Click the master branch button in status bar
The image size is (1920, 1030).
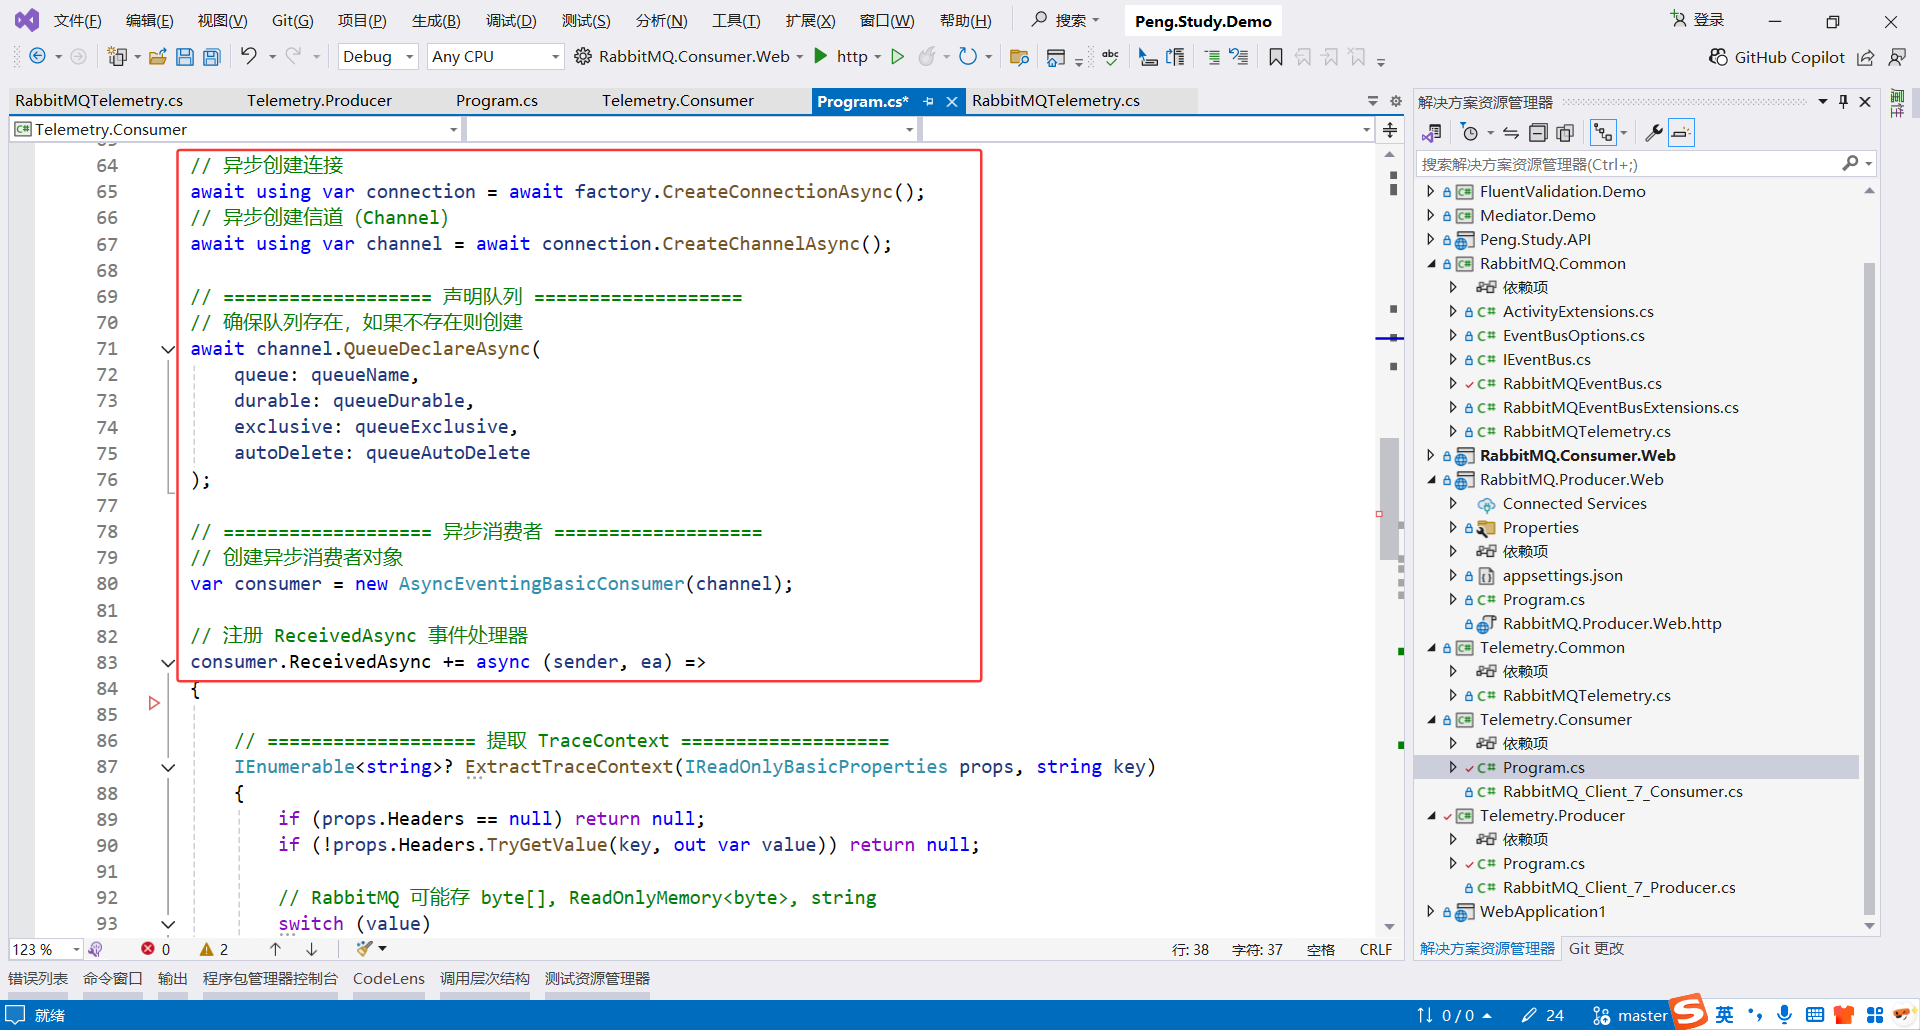tap(1630, 1015)
